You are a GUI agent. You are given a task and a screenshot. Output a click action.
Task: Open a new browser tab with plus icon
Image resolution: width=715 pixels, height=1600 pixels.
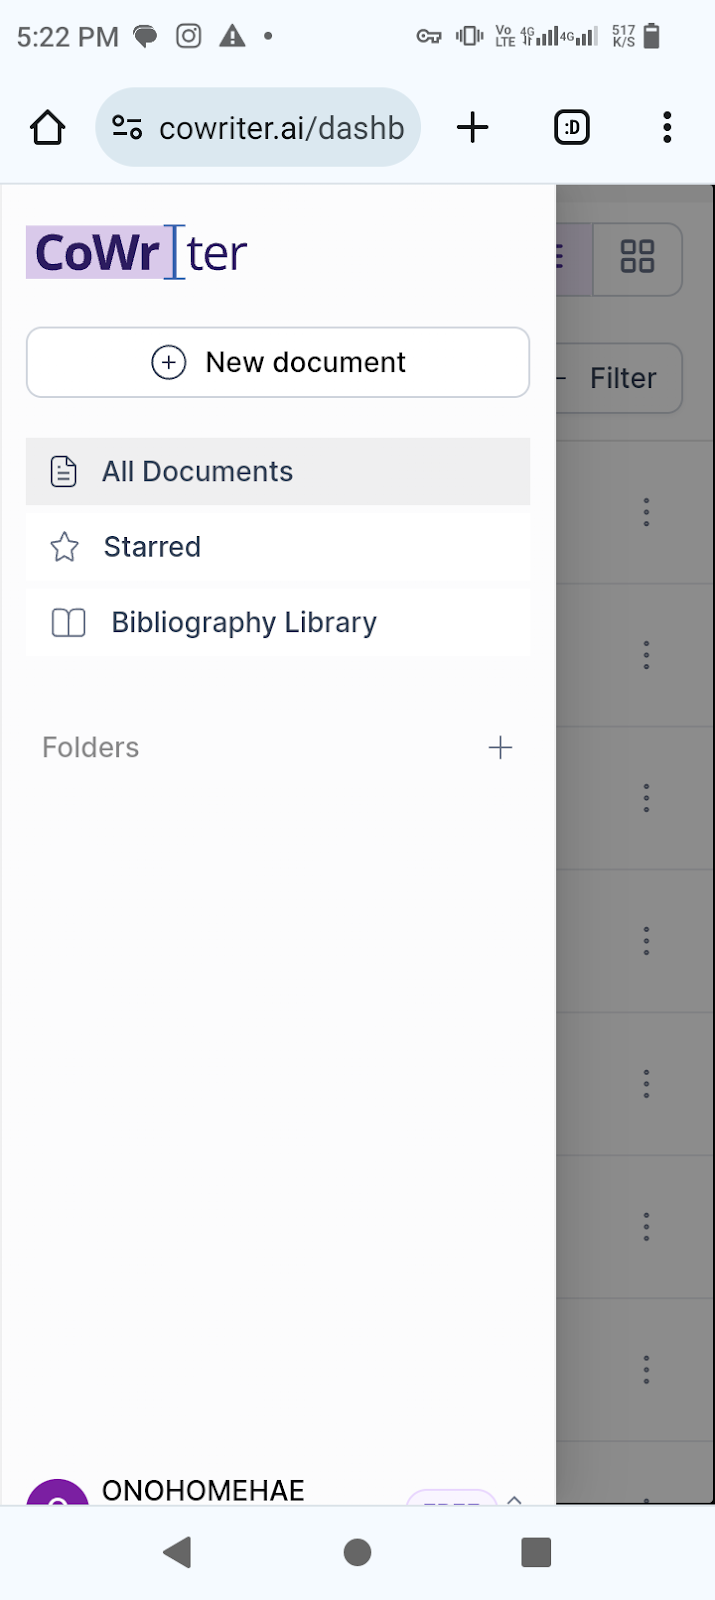472,128
